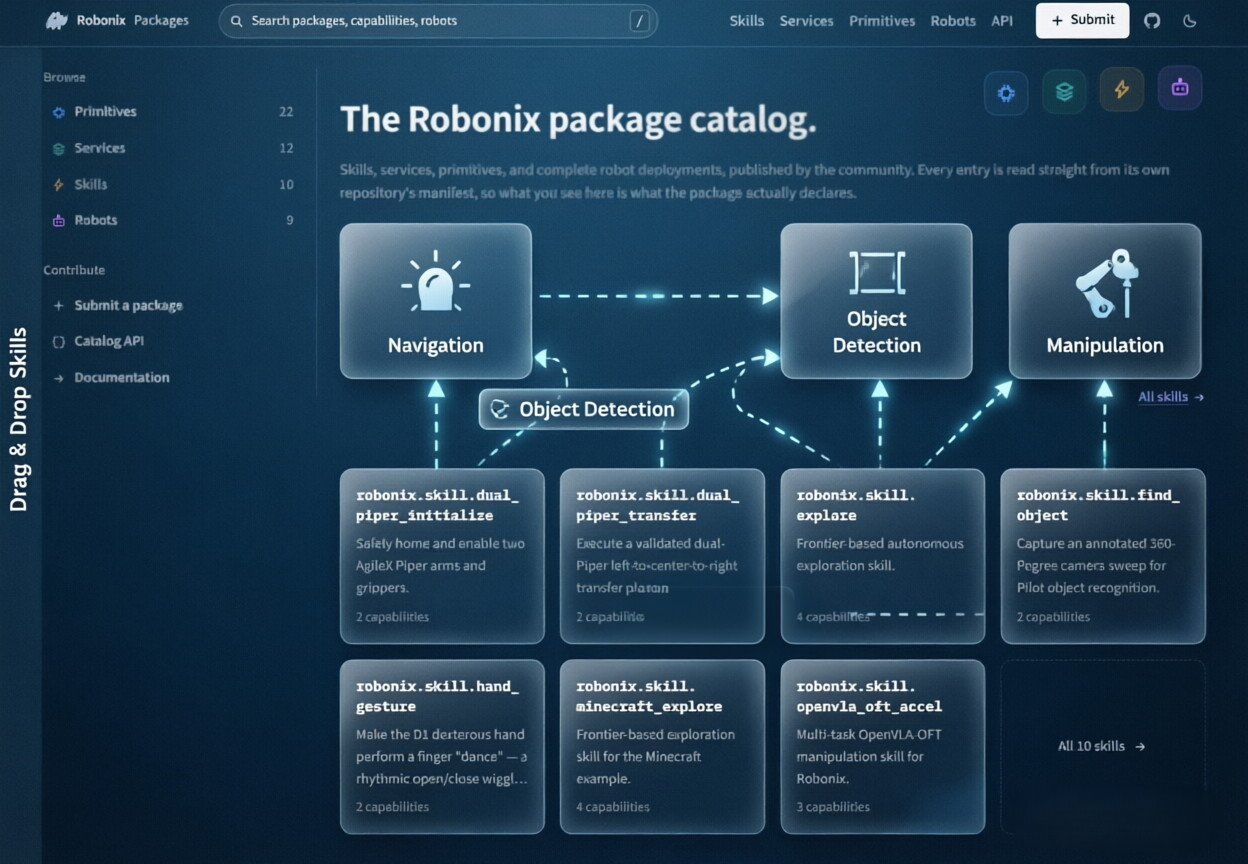The image size is (1248, 864).
Task: Open the Primitives top navigation item
Action: 882,20
